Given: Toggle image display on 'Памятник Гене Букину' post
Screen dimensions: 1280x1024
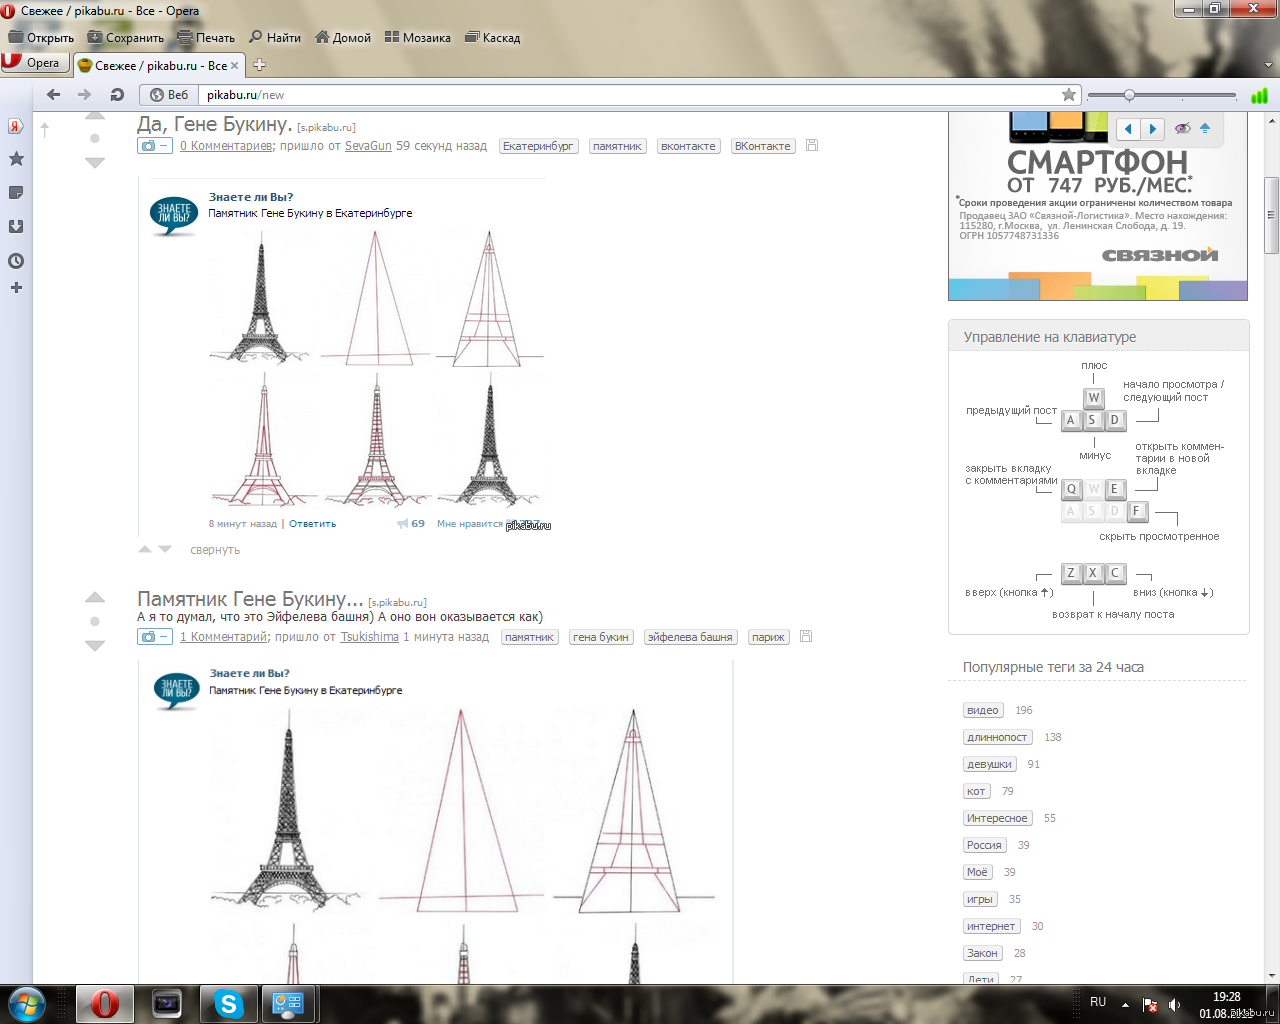Looking at the screenshot, I should click(x=154, y=637).
